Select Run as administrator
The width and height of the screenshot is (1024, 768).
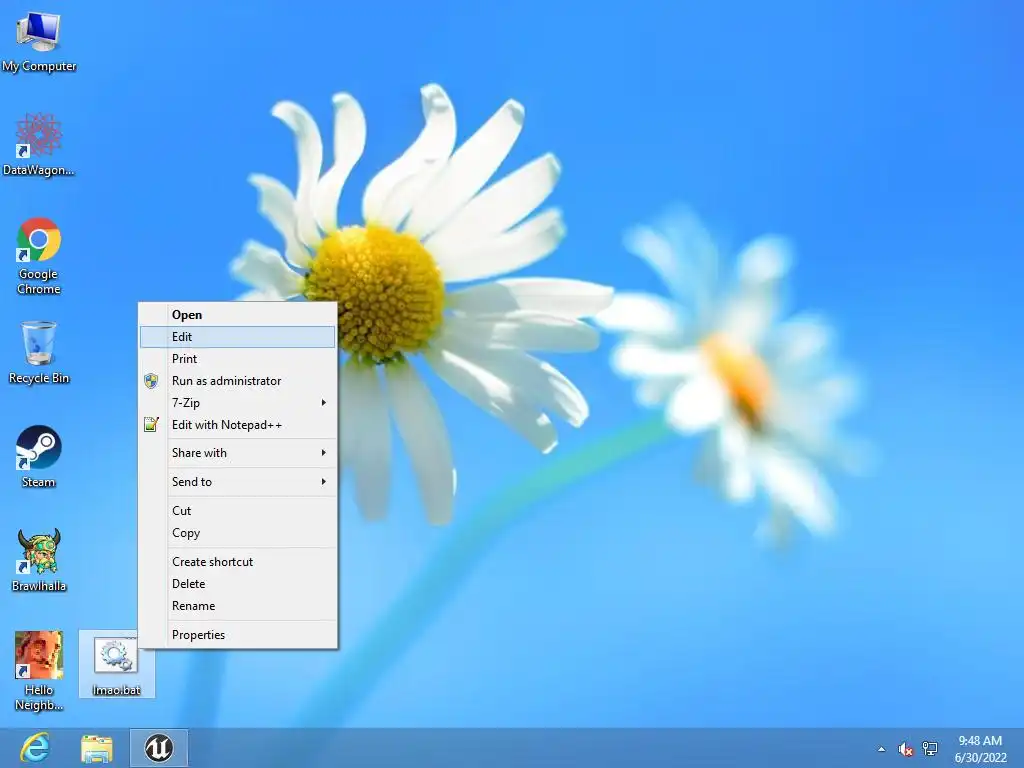tap(238, 381)
